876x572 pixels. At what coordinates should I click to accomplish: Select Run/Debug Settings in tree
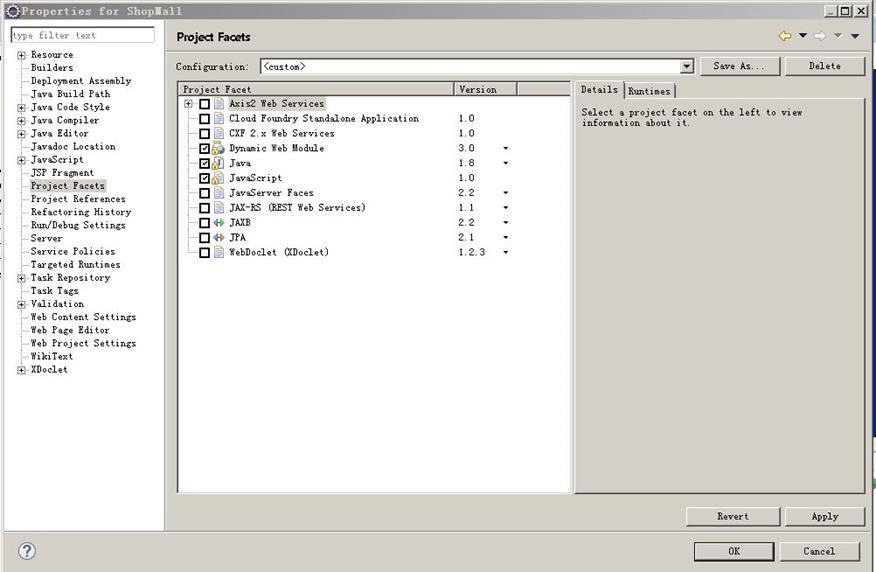pos(78,225)
